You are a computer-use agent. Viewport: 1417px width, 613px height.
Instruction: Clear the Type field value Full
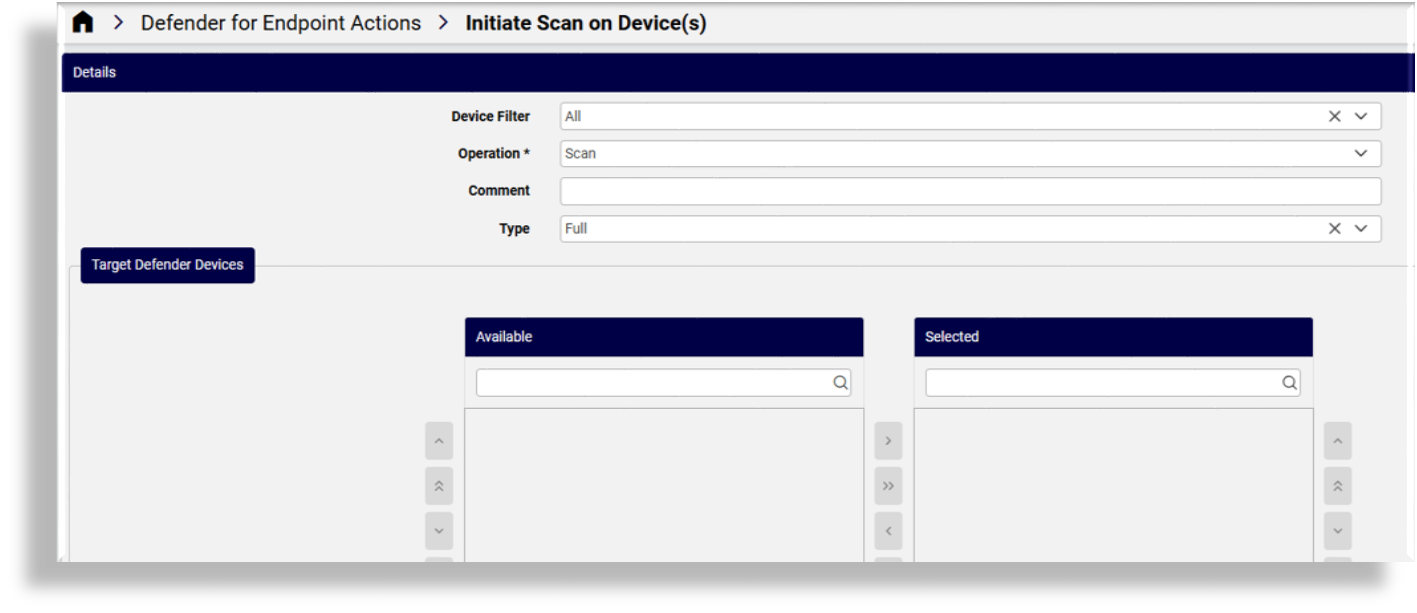pos(1334,229)
